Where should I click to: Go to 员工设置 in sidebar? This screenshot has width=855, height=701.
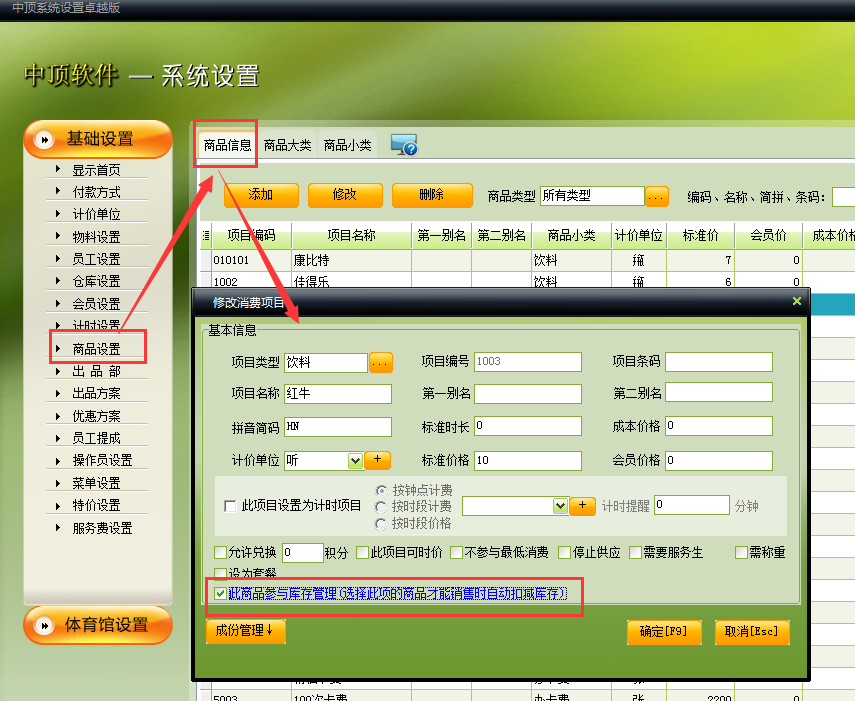[97, 259]
